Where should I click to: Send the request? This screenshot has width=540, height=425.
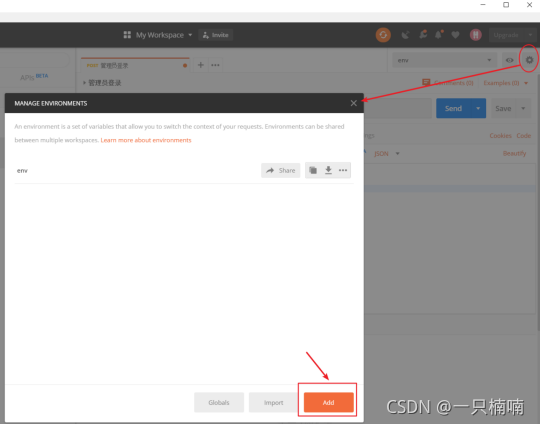coord(453,108)
